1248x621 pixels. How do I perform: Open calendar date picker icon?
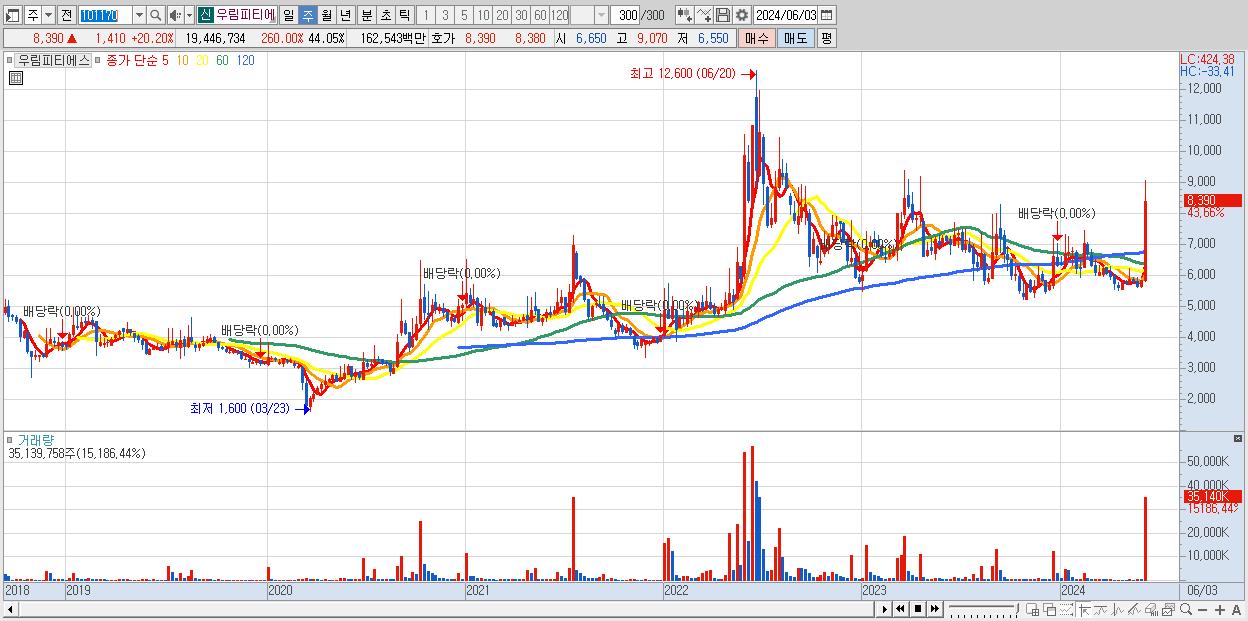pyautogui.click(x=826, y=15)
